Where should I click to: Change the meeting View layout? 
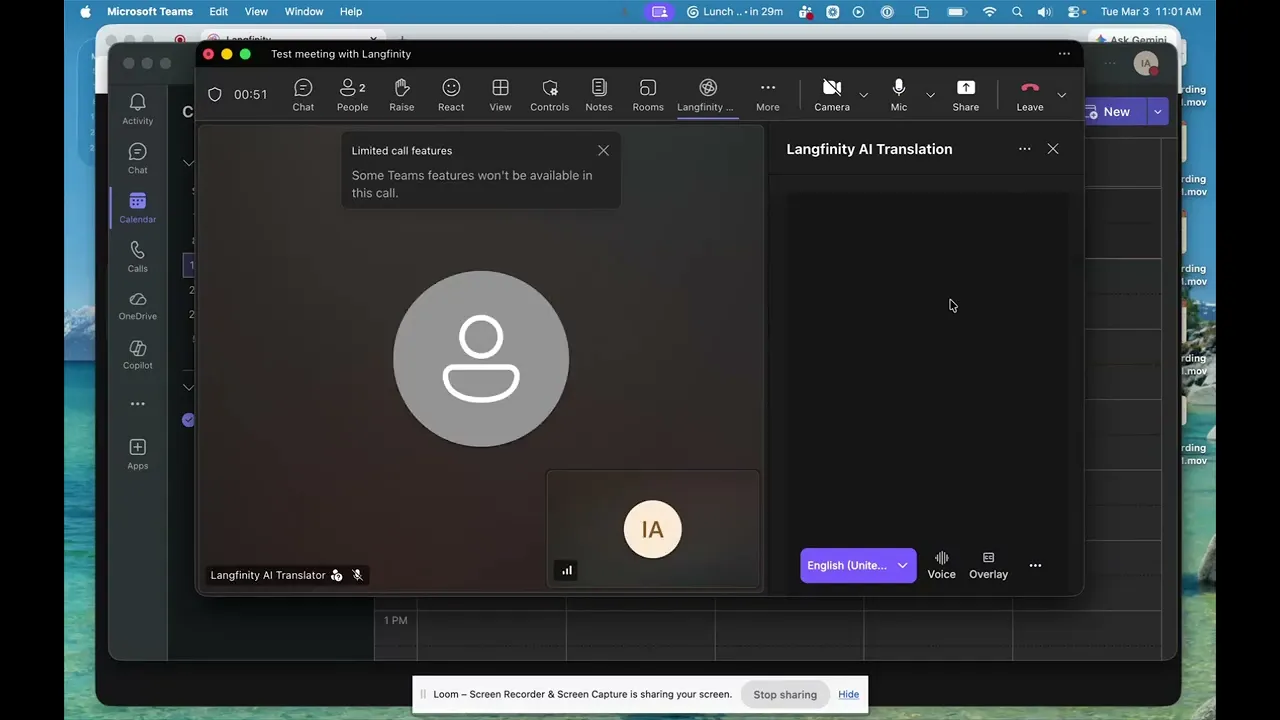point(500,95)
